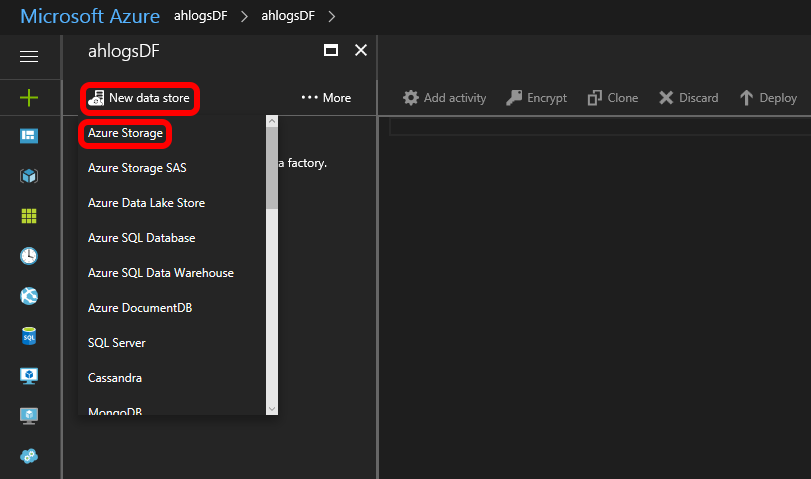Open the App Services globe icon
811x479 pixels.
[x=29, y=296]
